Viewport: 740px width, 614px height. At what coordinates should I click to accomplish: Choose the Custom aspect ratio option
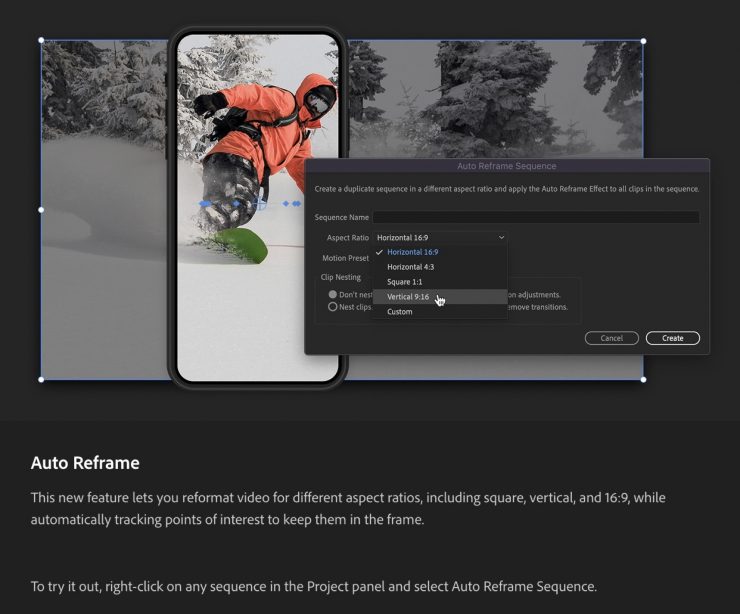(399, 312)
